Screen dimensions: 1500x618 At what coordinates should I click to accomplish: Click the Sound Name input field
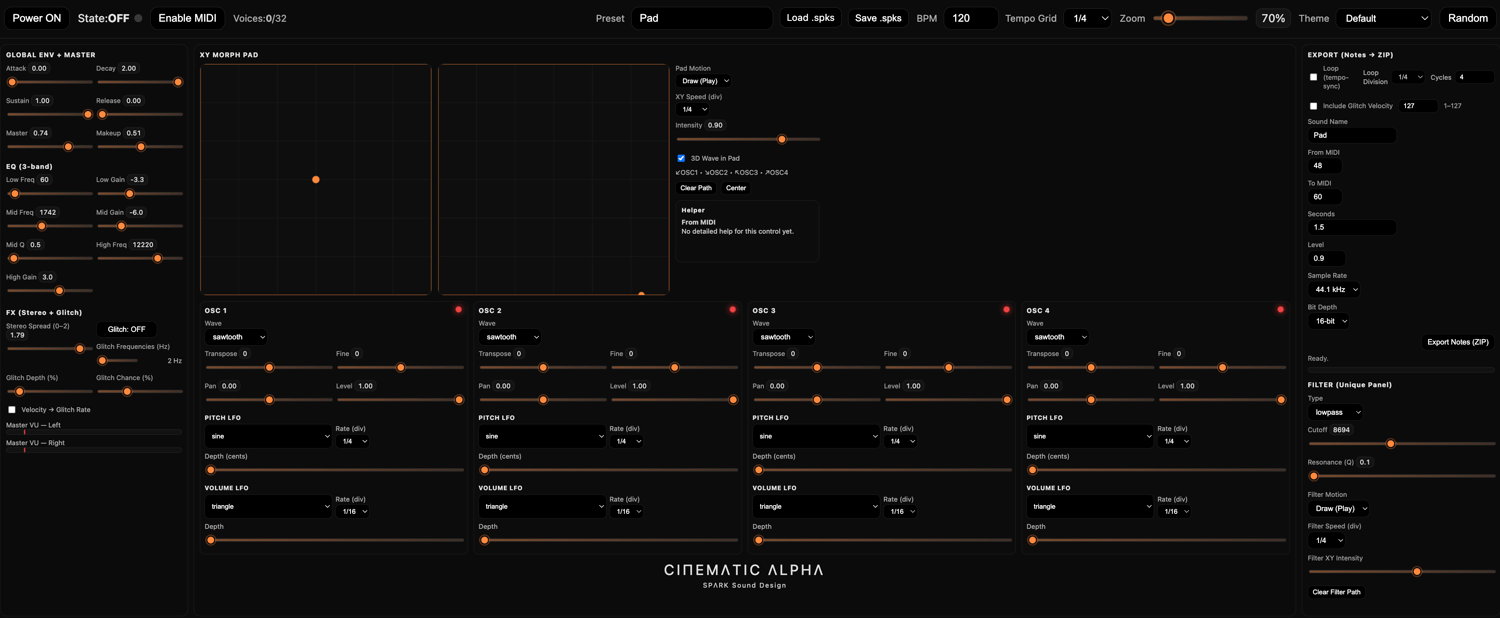pyautogui.click(x=1351, y=135)
